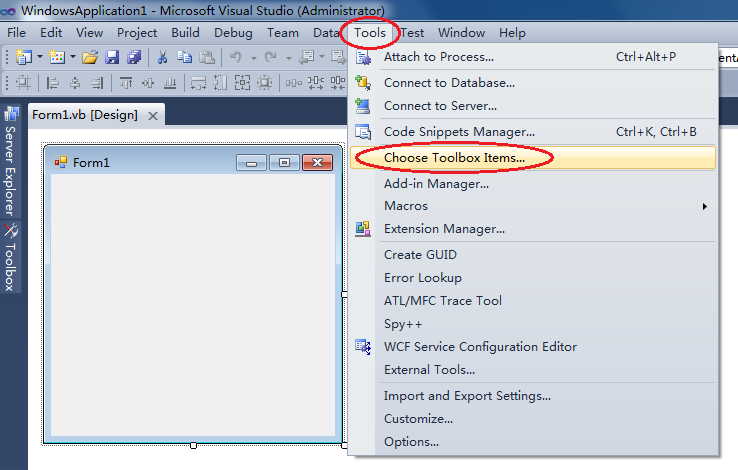The height and width of the screenshot is (470, 738).
Task: Click the Align to Grid layout icon
Action: 23,83
